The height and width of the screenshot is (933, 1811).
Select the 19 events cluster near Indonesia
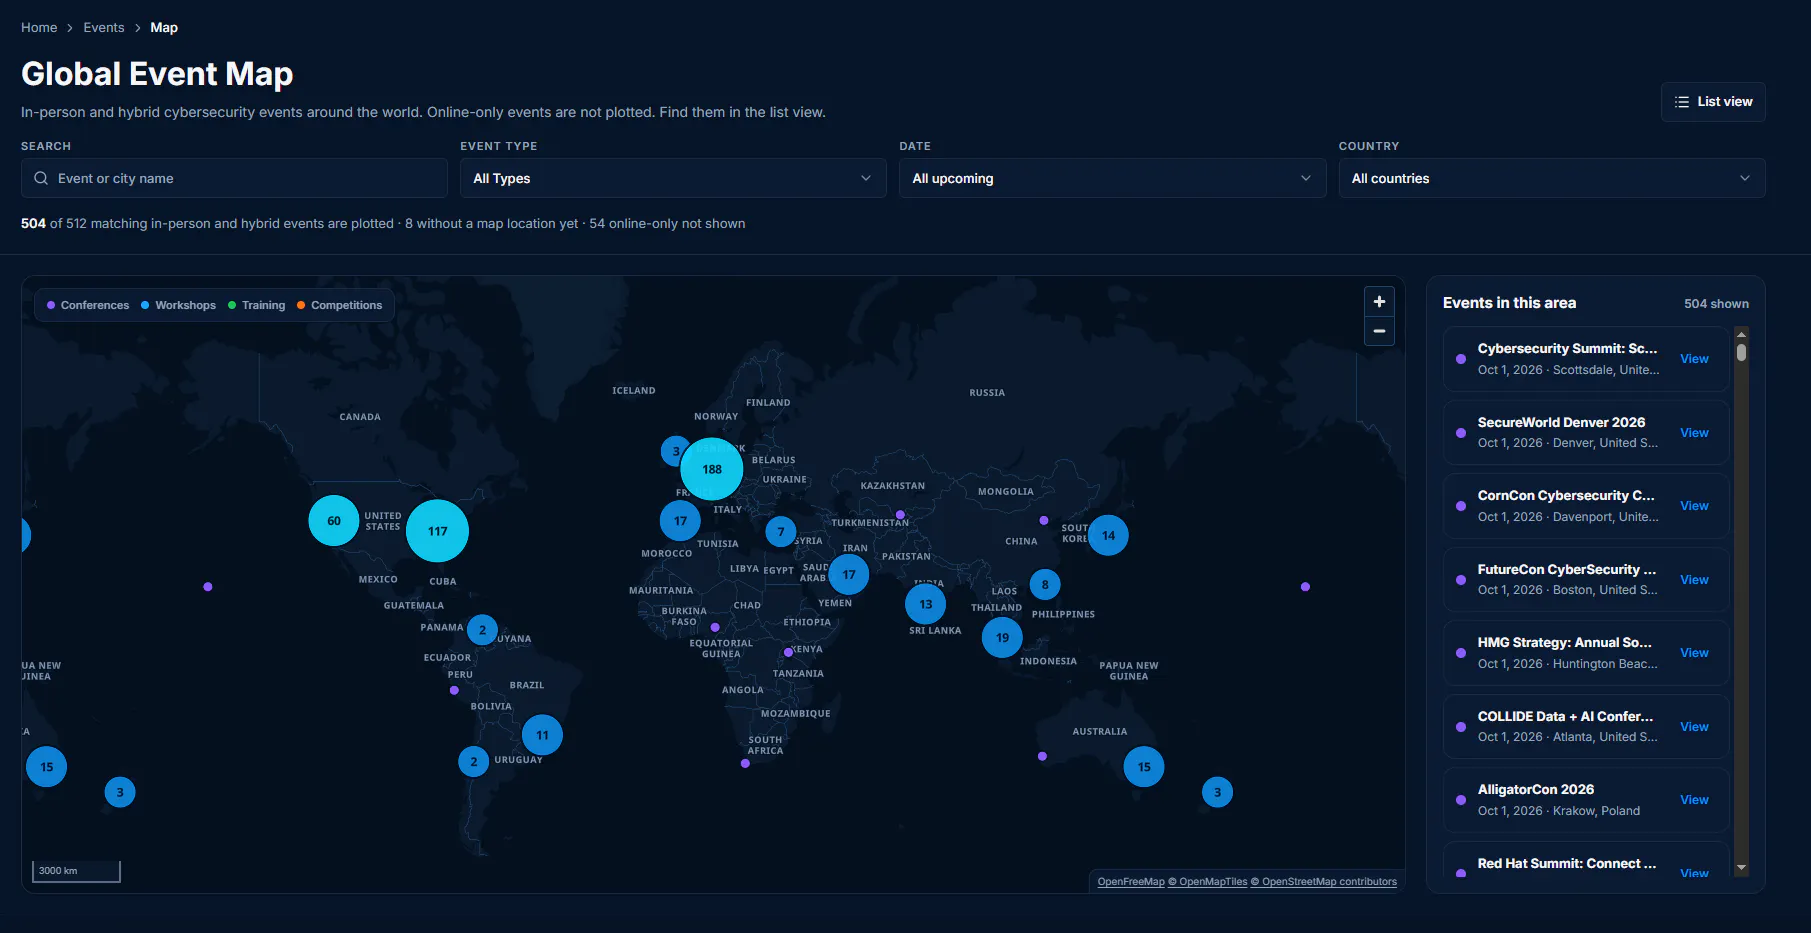(x=1002, y=637)
